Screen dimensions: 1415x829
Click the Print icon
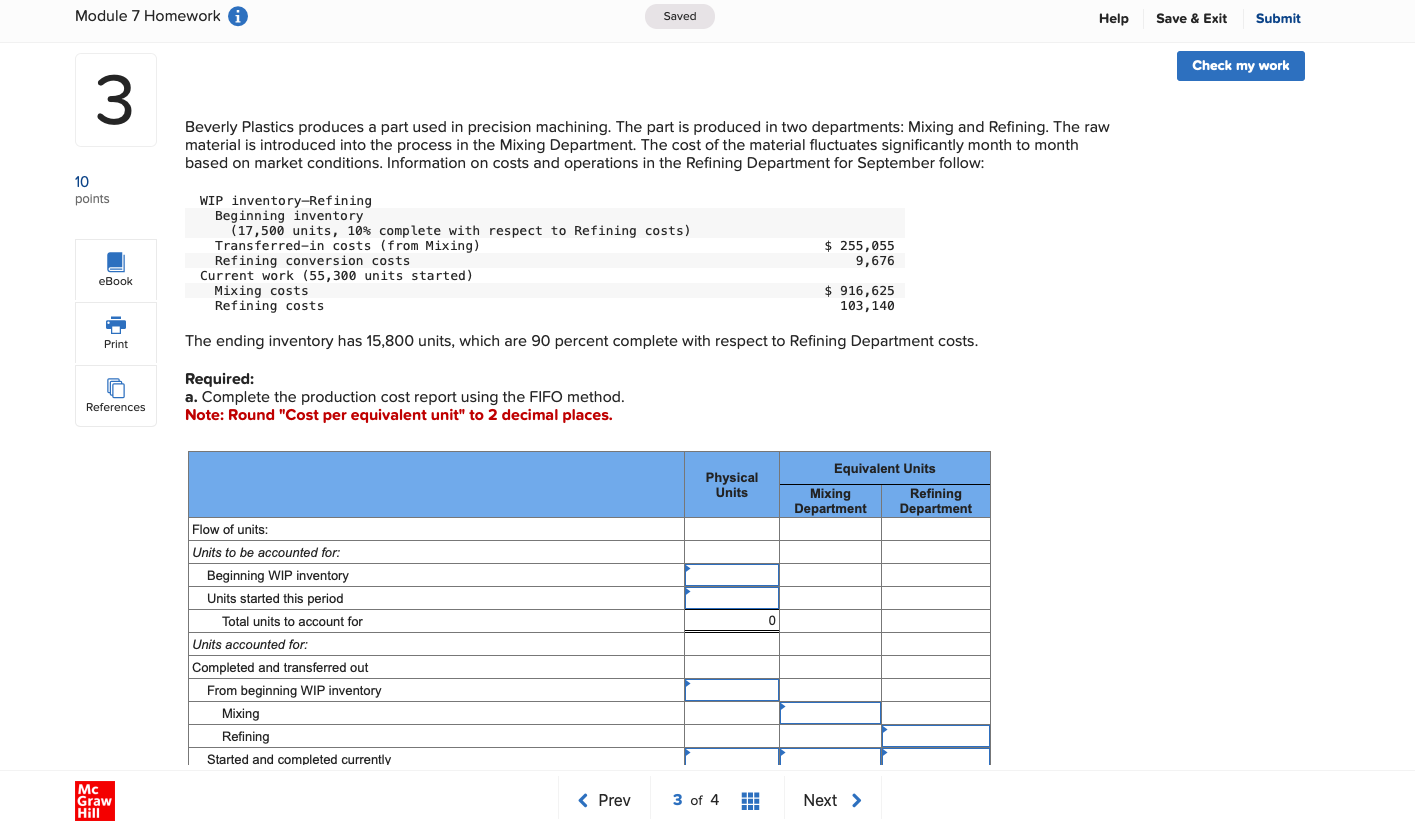coord(115,332)
